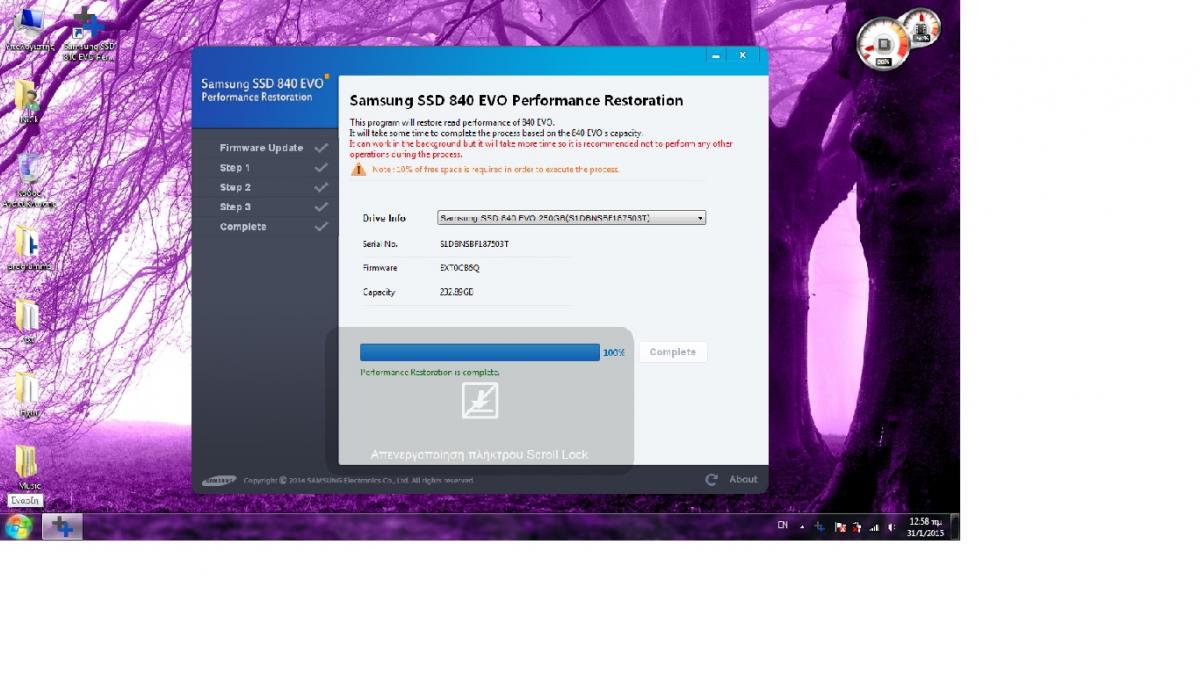Viewport: 1200px width, 675px height.
Task: Click the Windows Start button
Action: coord(18,526)
